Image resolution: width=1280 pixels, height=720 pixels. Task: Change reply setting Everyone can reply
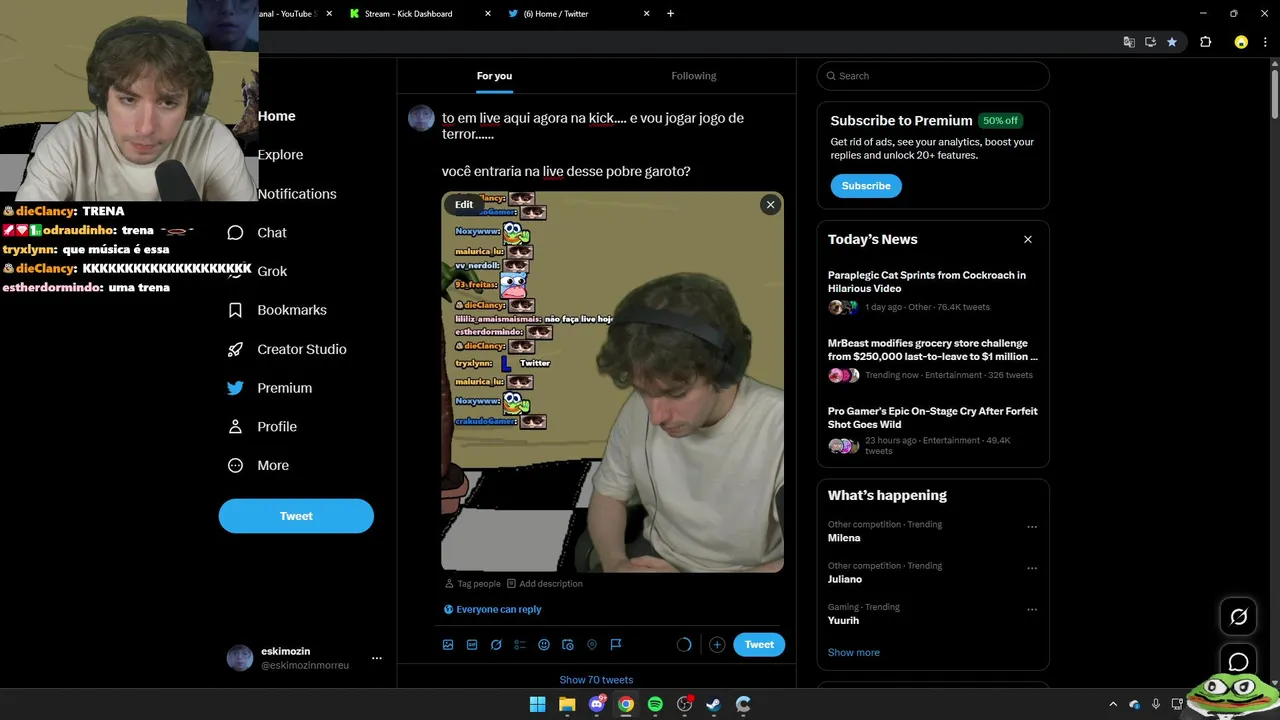[493, 609]
